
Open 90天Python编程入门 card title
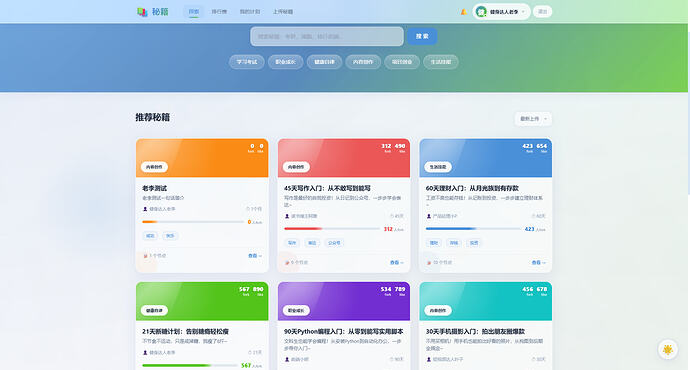point(344,332)
